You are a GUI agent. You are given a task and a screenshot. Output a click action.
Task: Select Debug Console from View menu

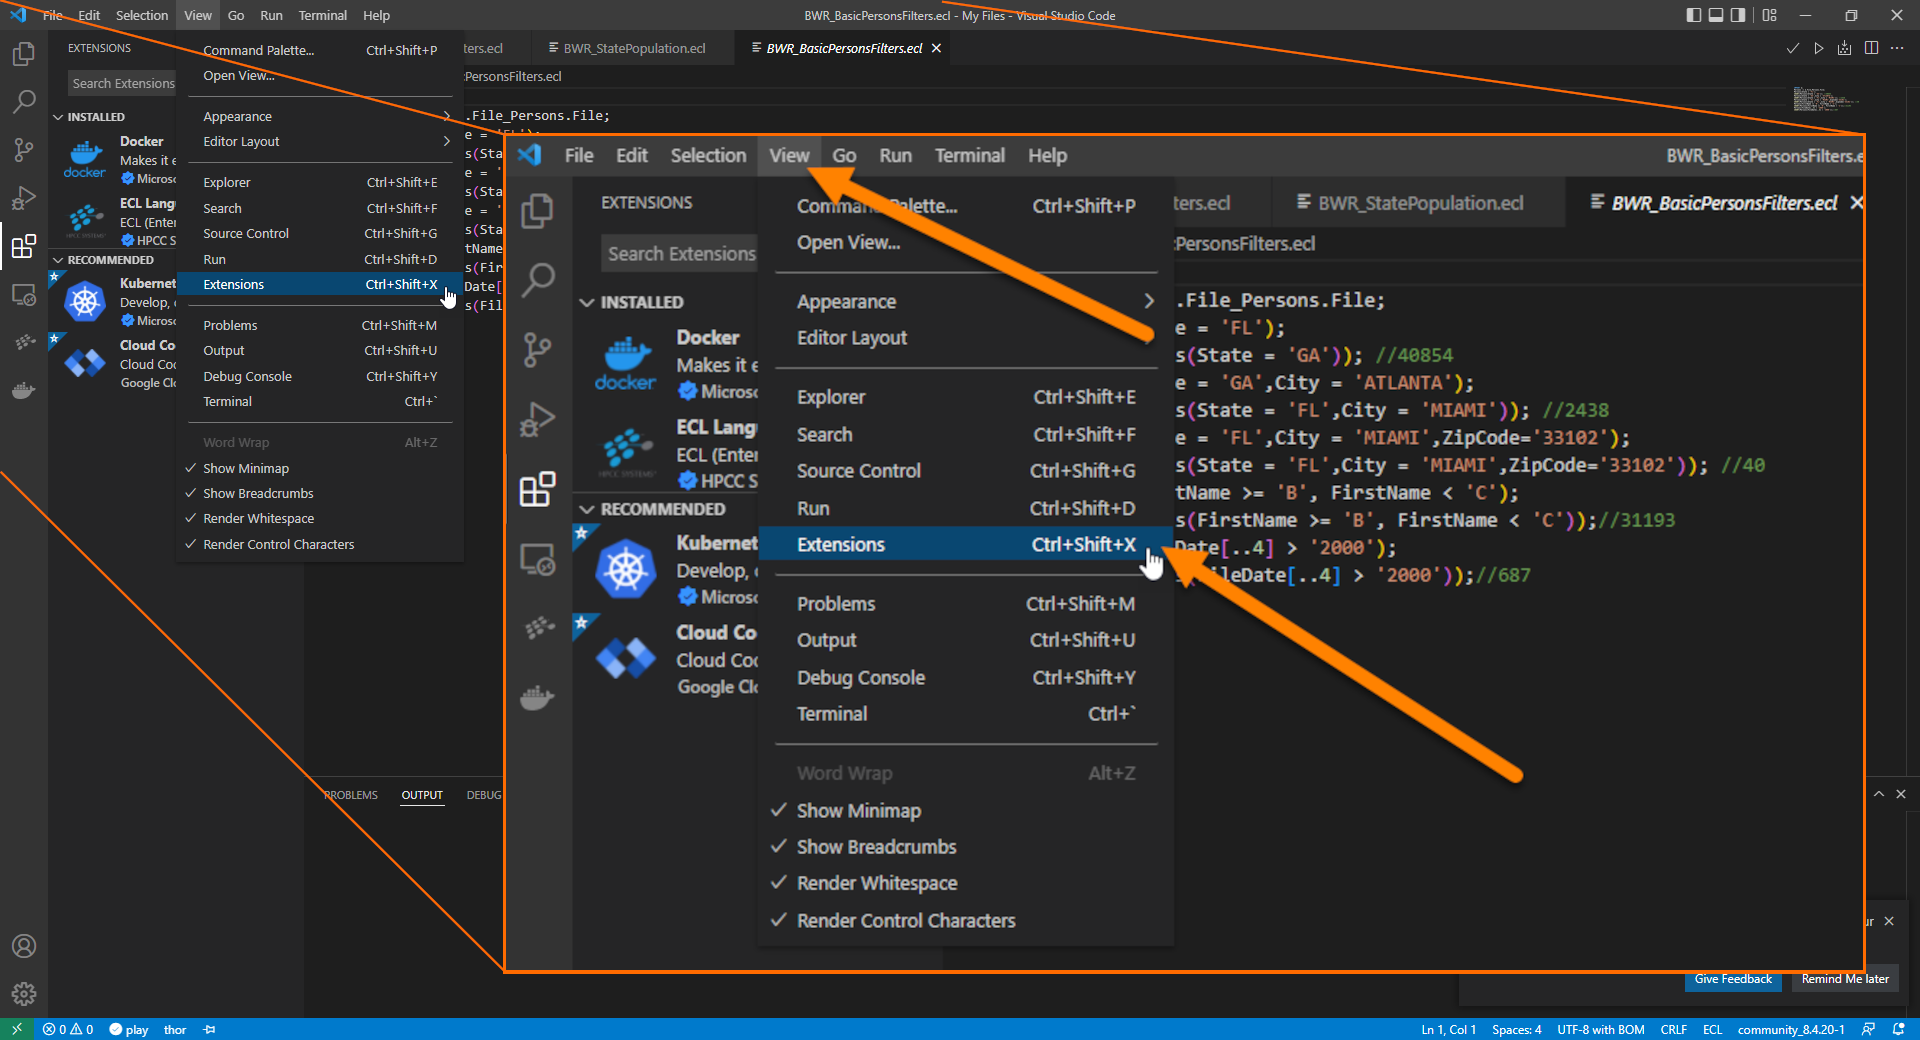point(247,376)
